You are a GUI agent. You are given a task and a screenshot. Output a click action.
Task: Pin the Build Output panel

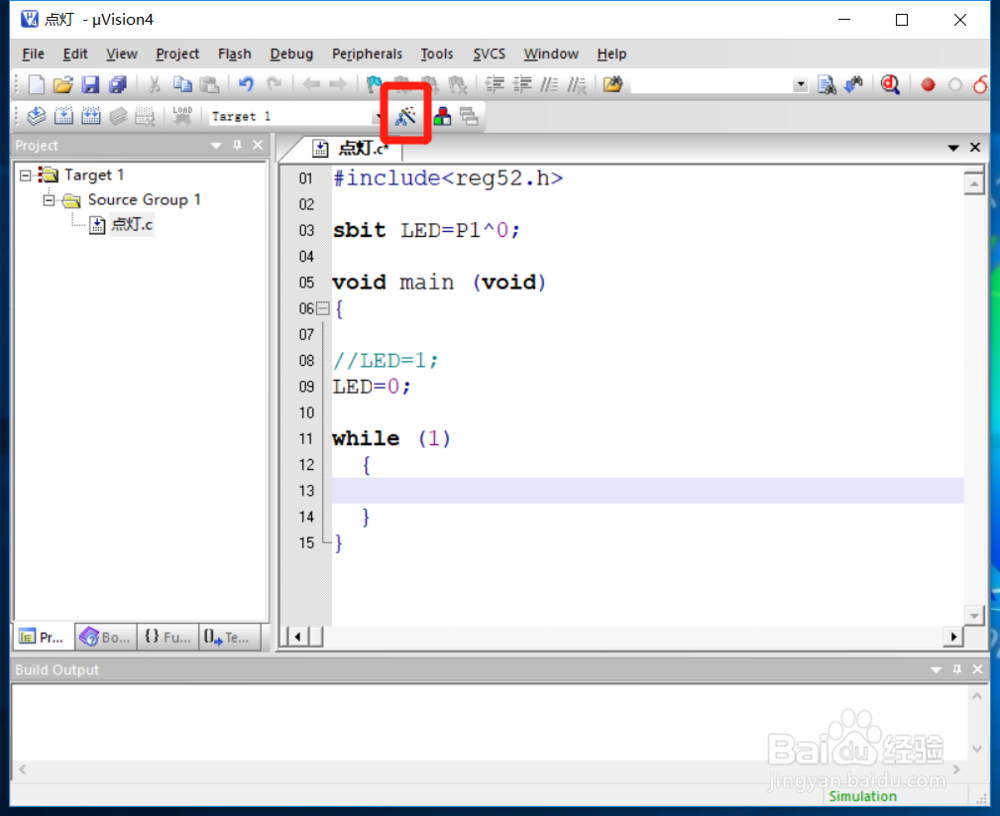click(x=957, y=669)
